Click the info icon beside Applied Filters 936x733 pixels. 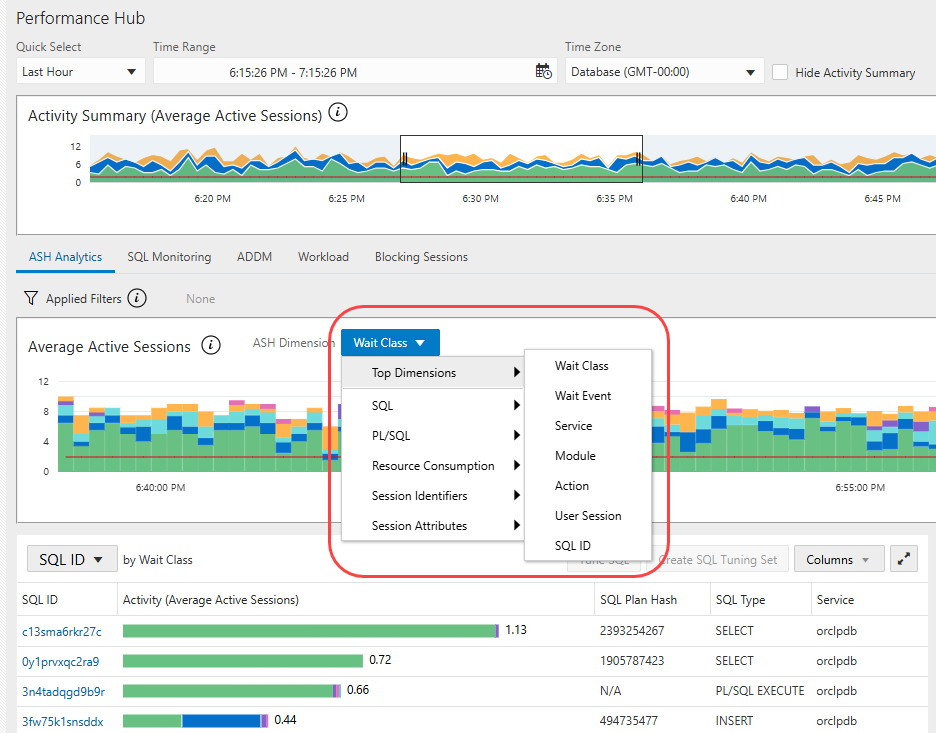coord(138,298)
